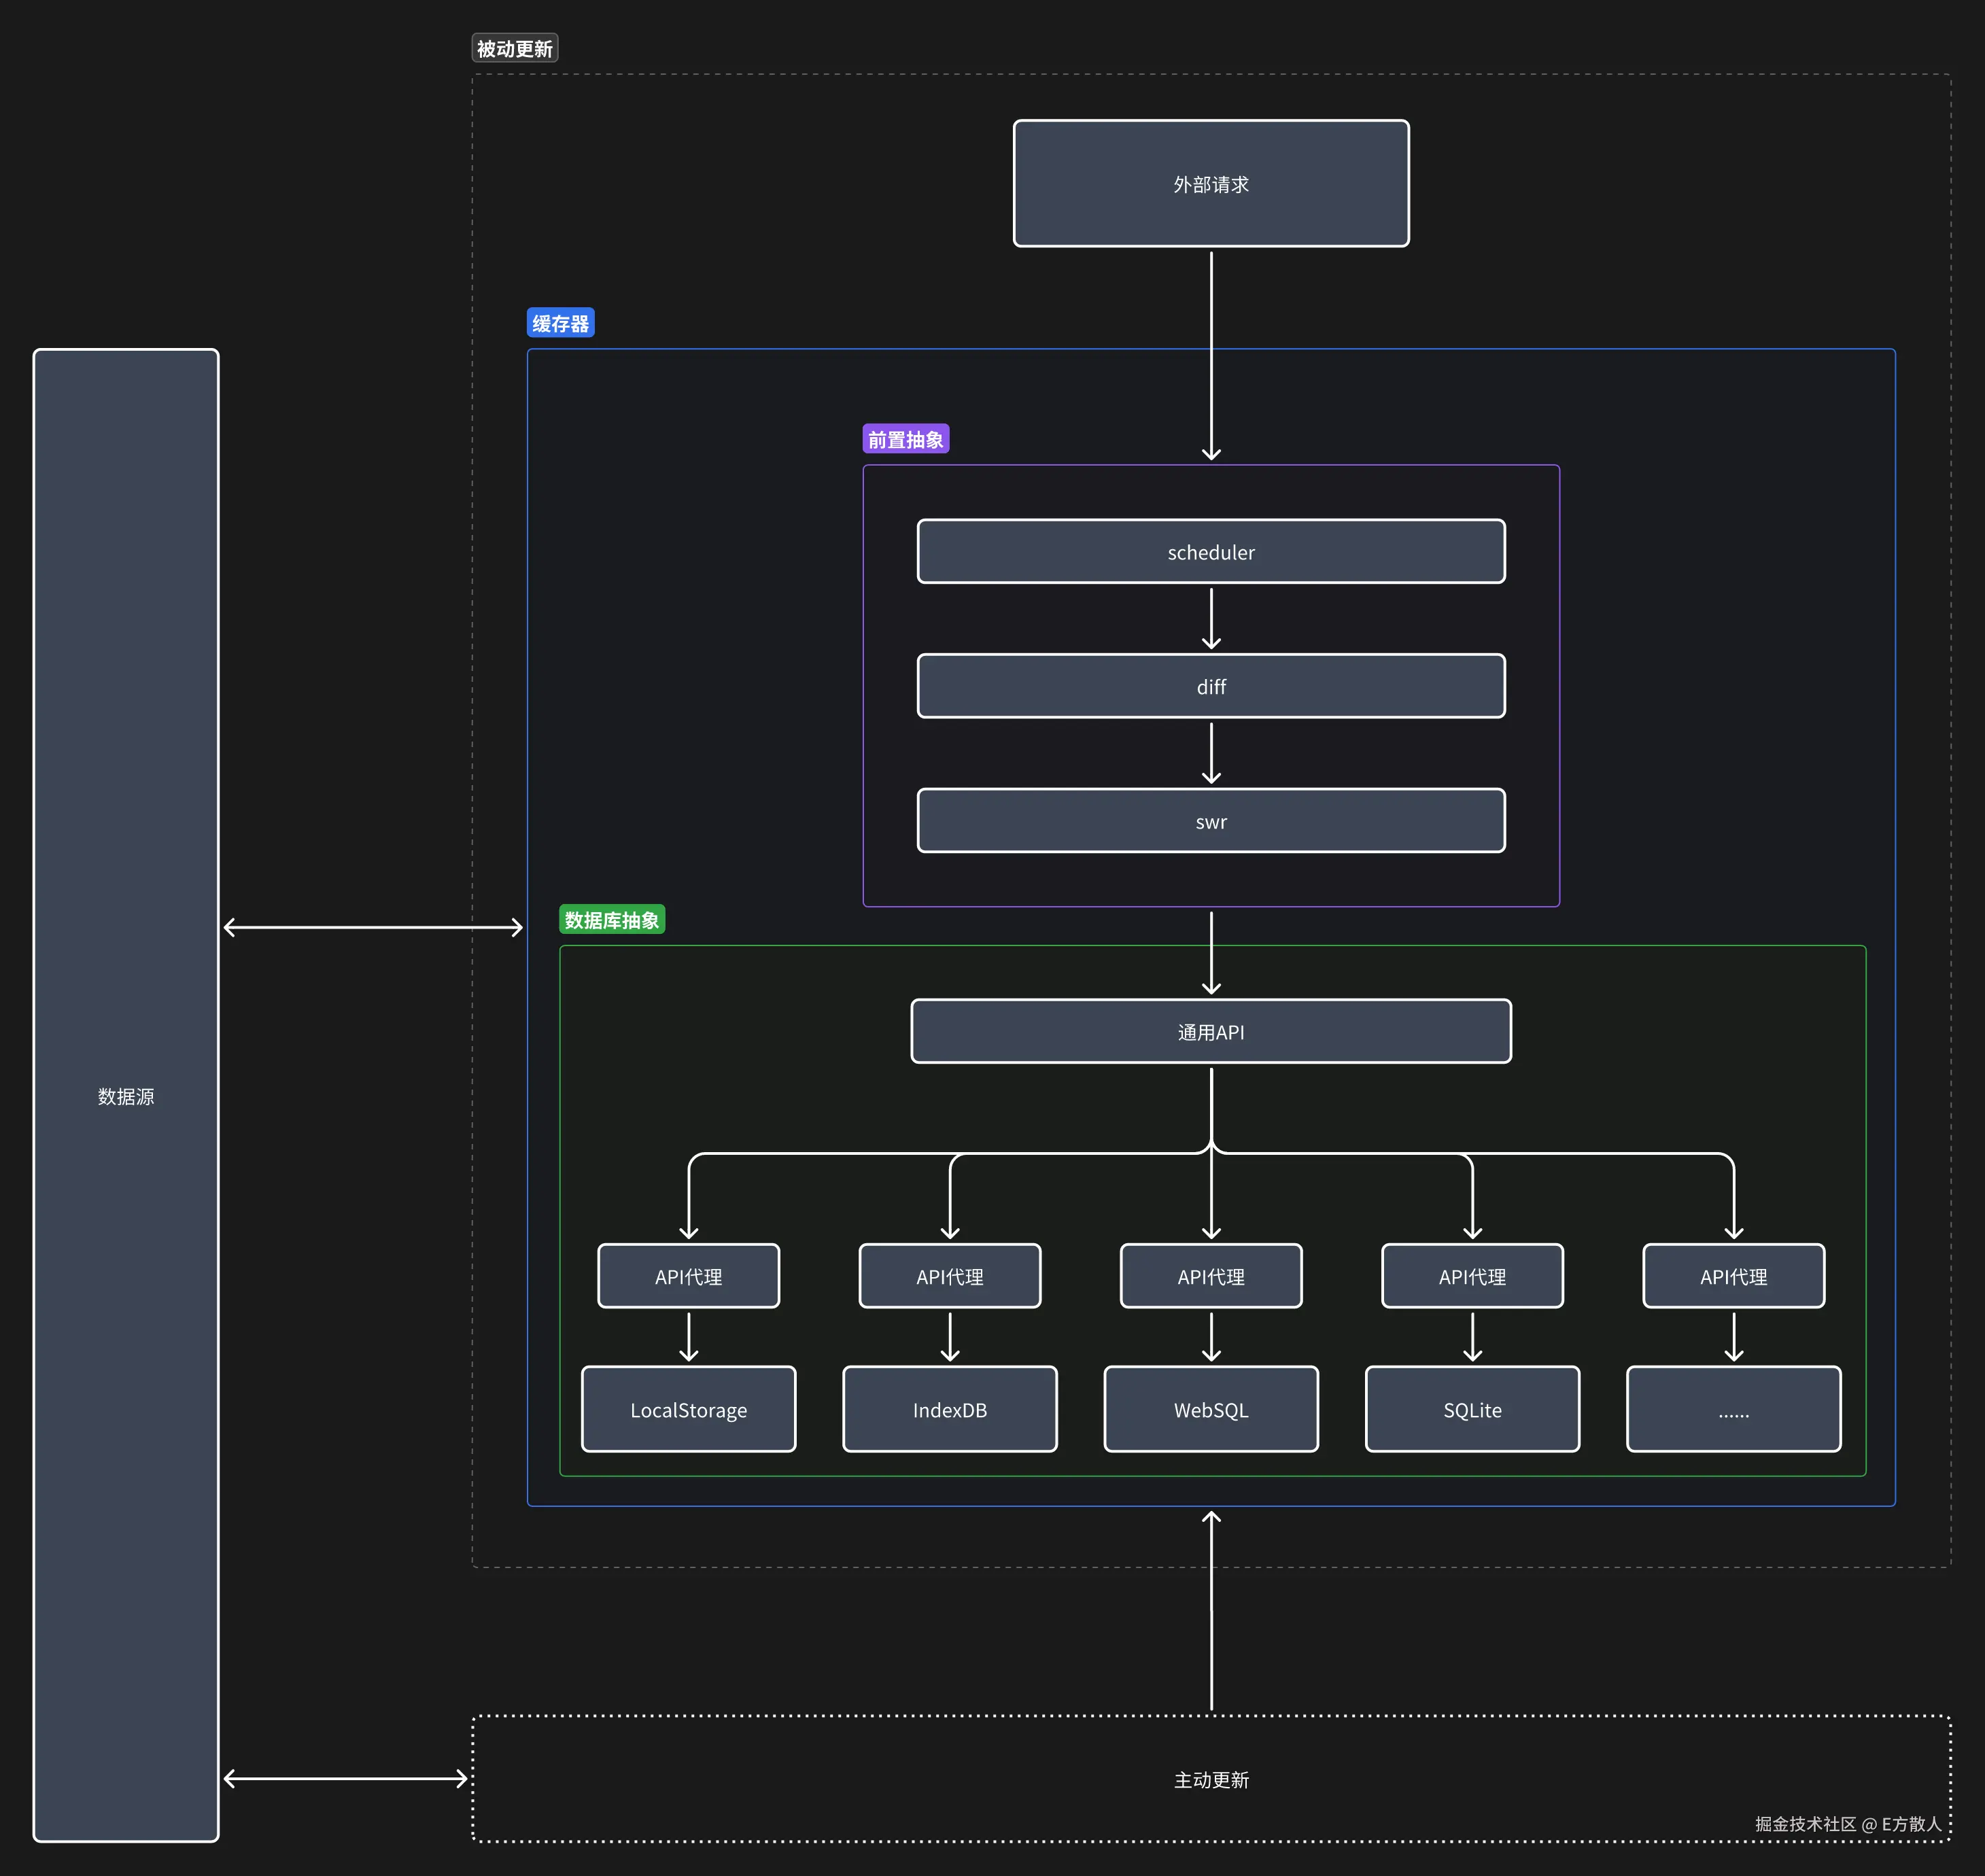Select the LocalStorage box
The image size is (1985, 1876).
coord(688,1410)
